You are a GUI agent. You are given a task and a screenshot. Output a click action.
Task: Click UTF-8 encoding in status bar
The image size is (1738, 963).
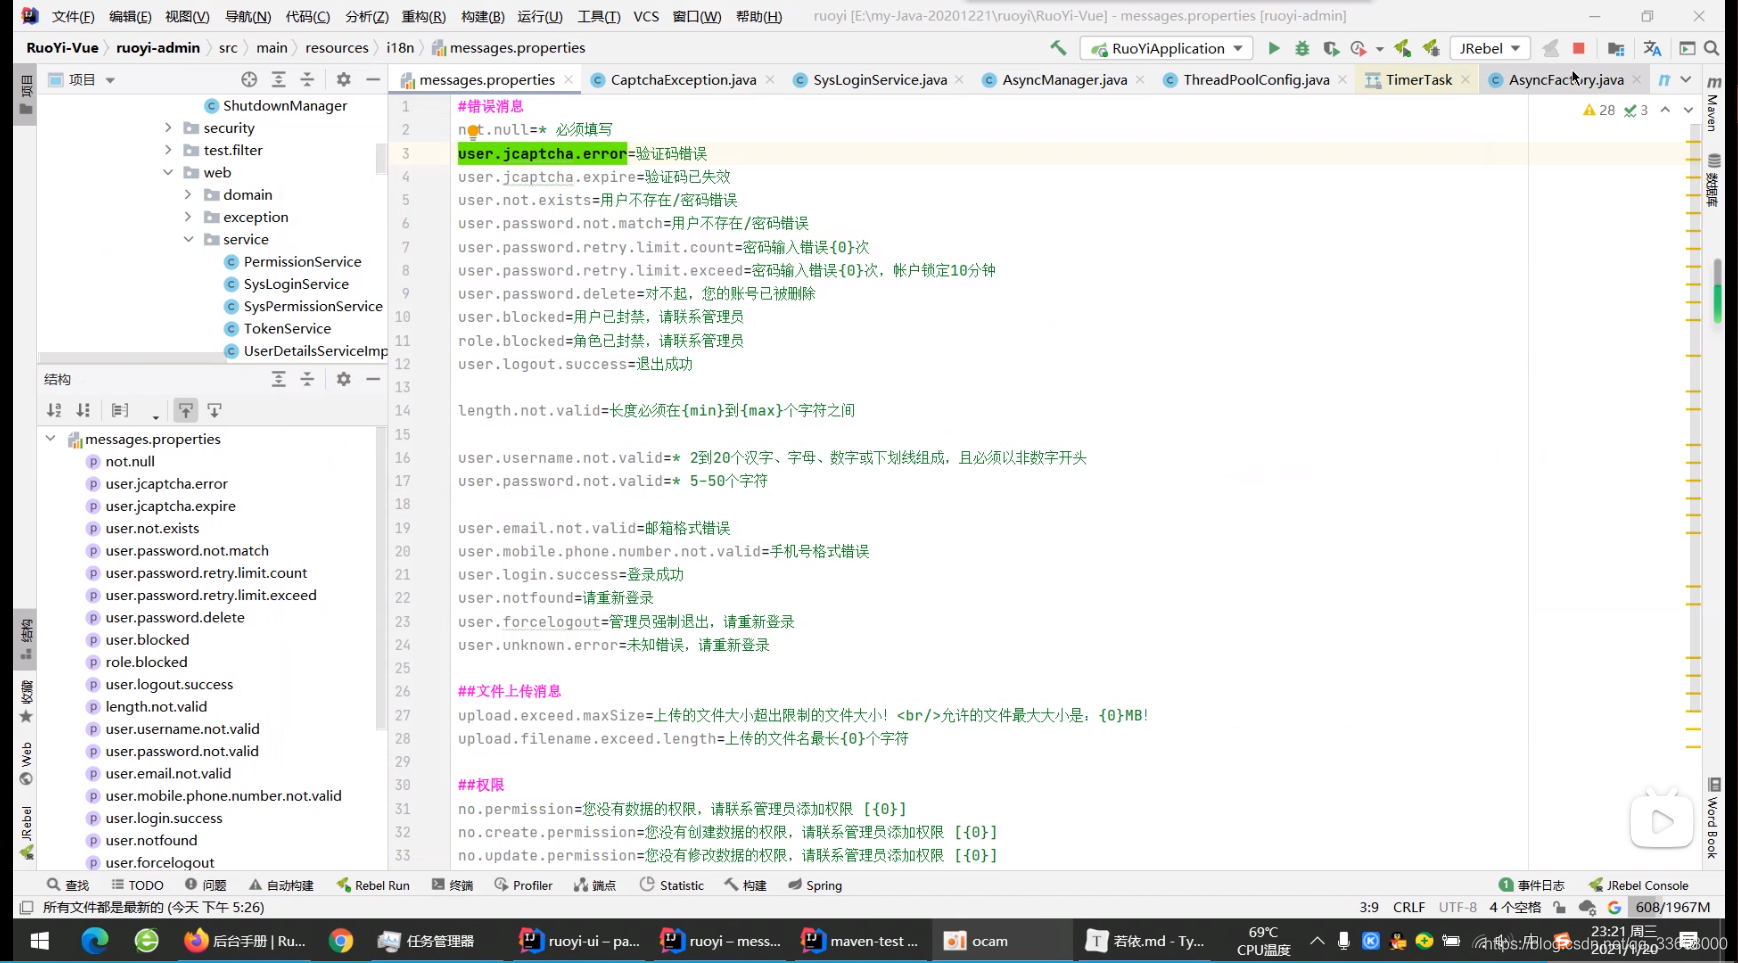tap(1458, 907)
